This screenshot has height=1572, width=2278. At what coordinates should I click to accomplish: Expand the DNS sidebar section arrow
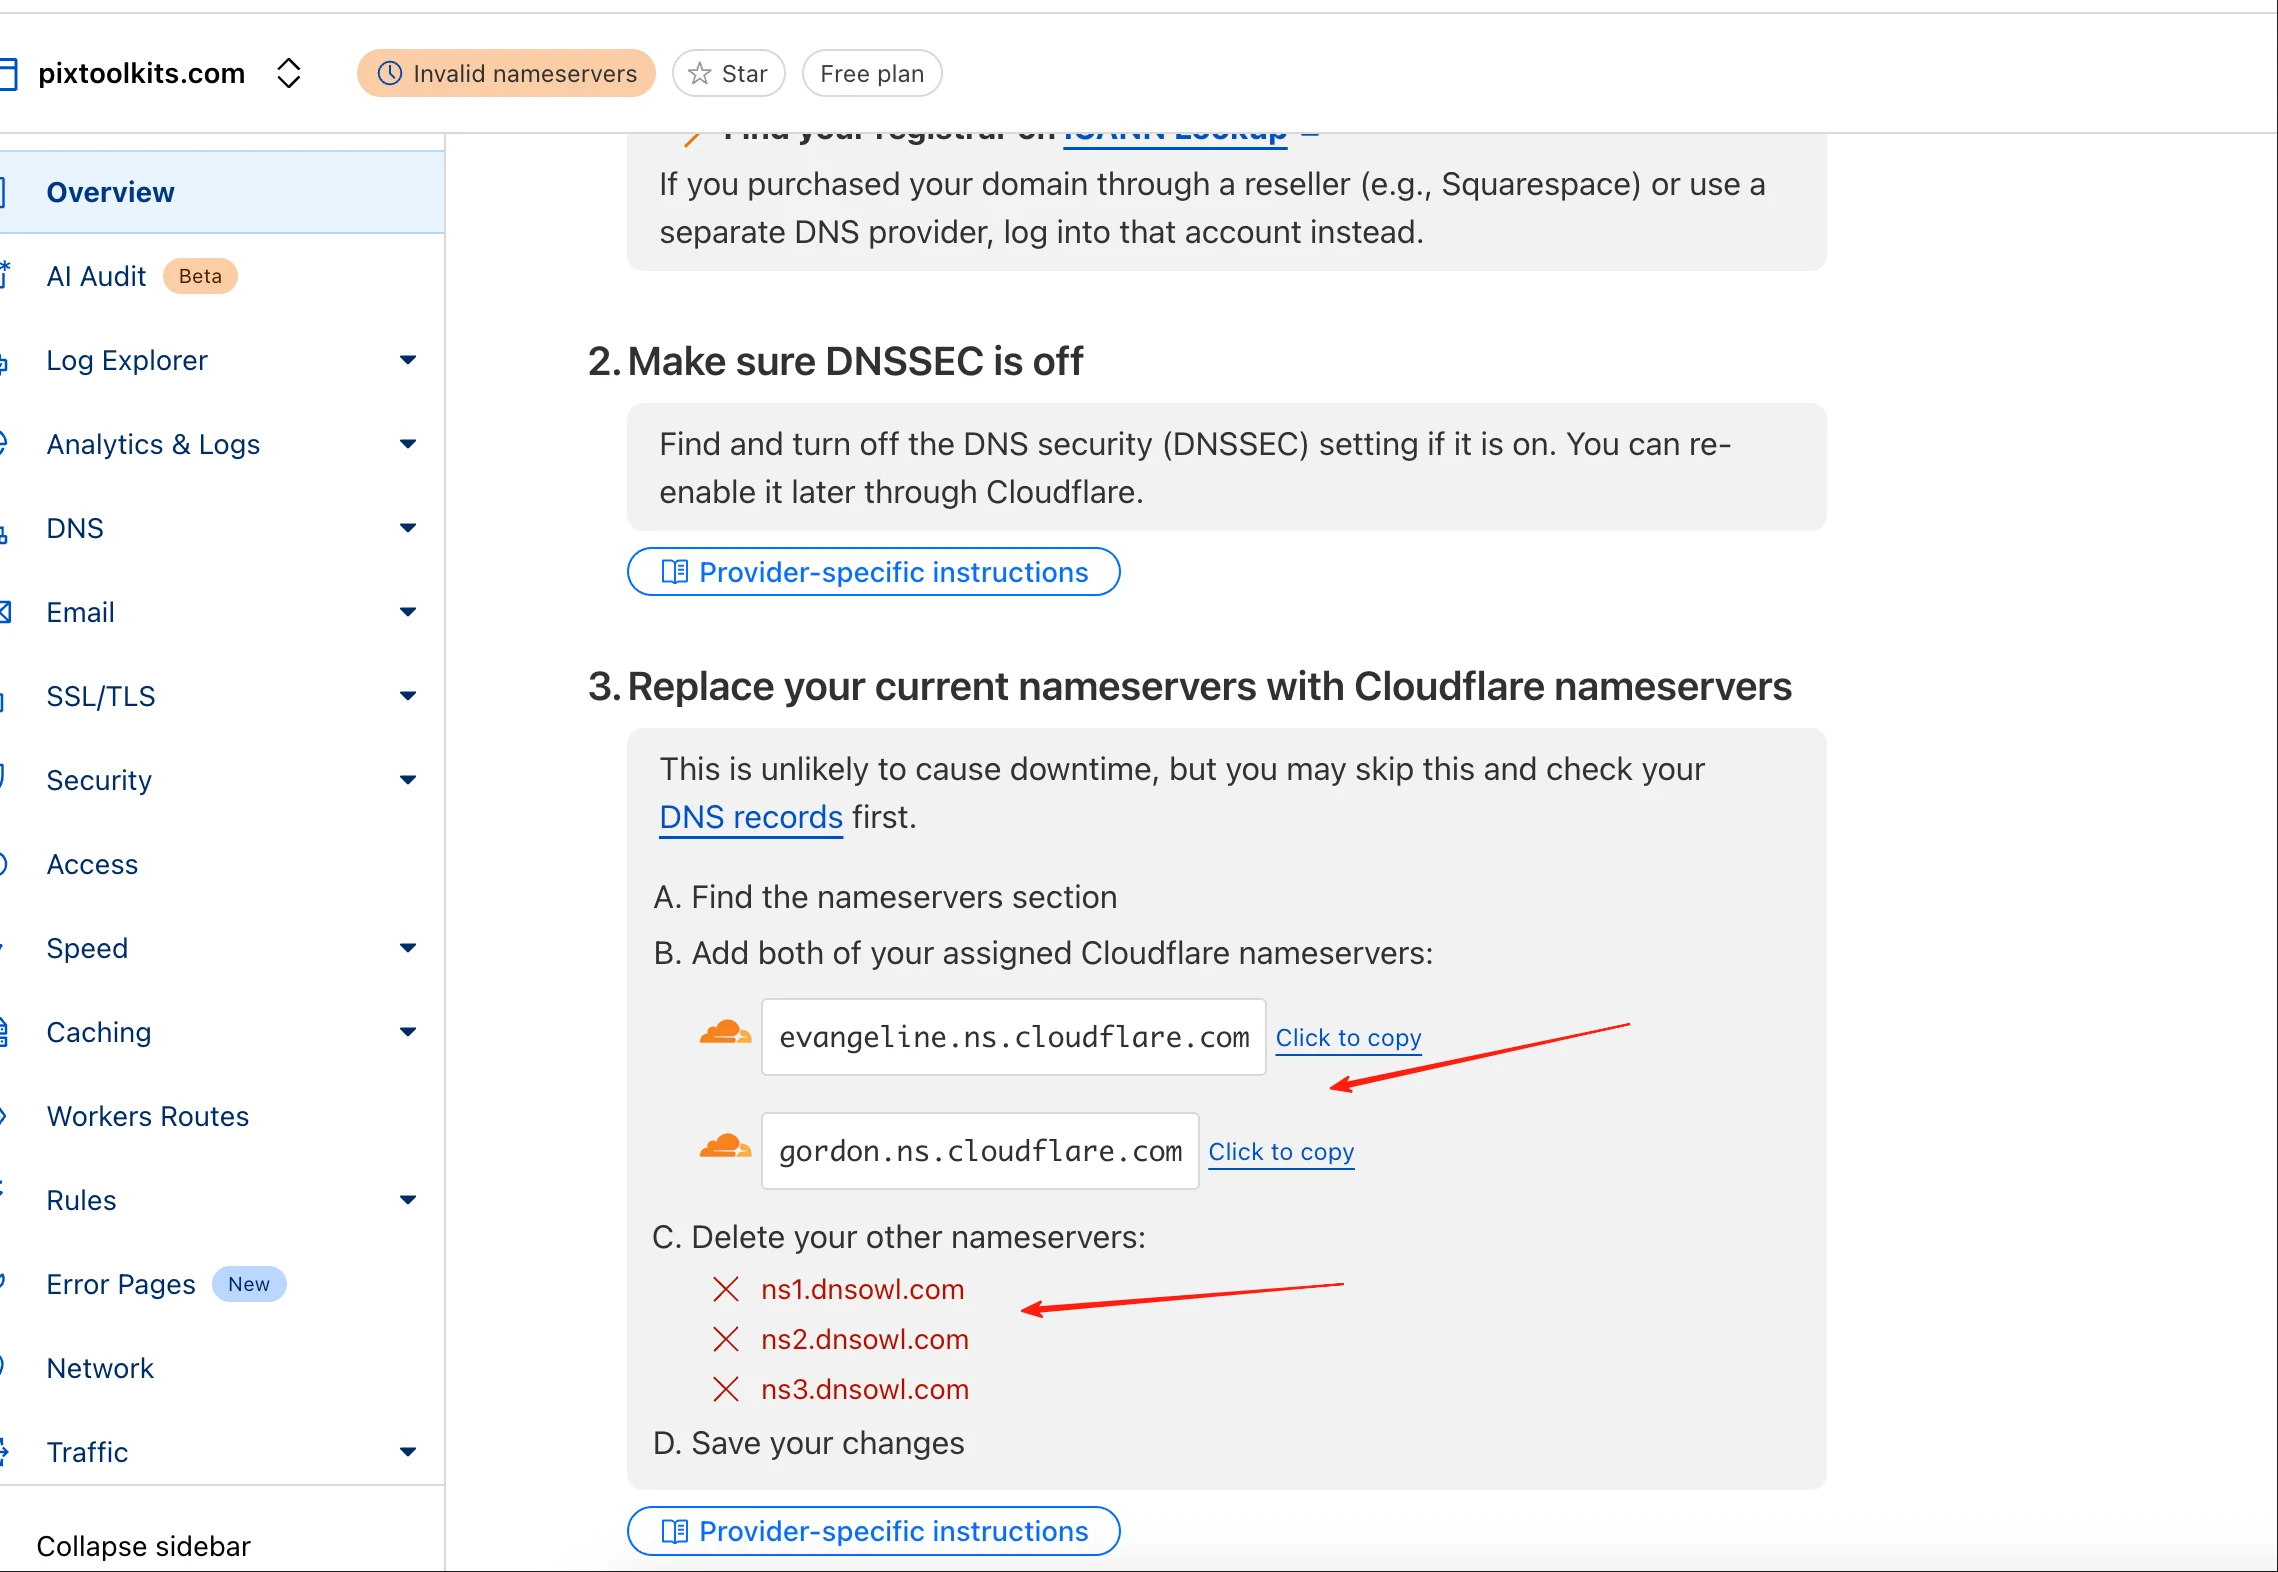click(x=407, y=528)
